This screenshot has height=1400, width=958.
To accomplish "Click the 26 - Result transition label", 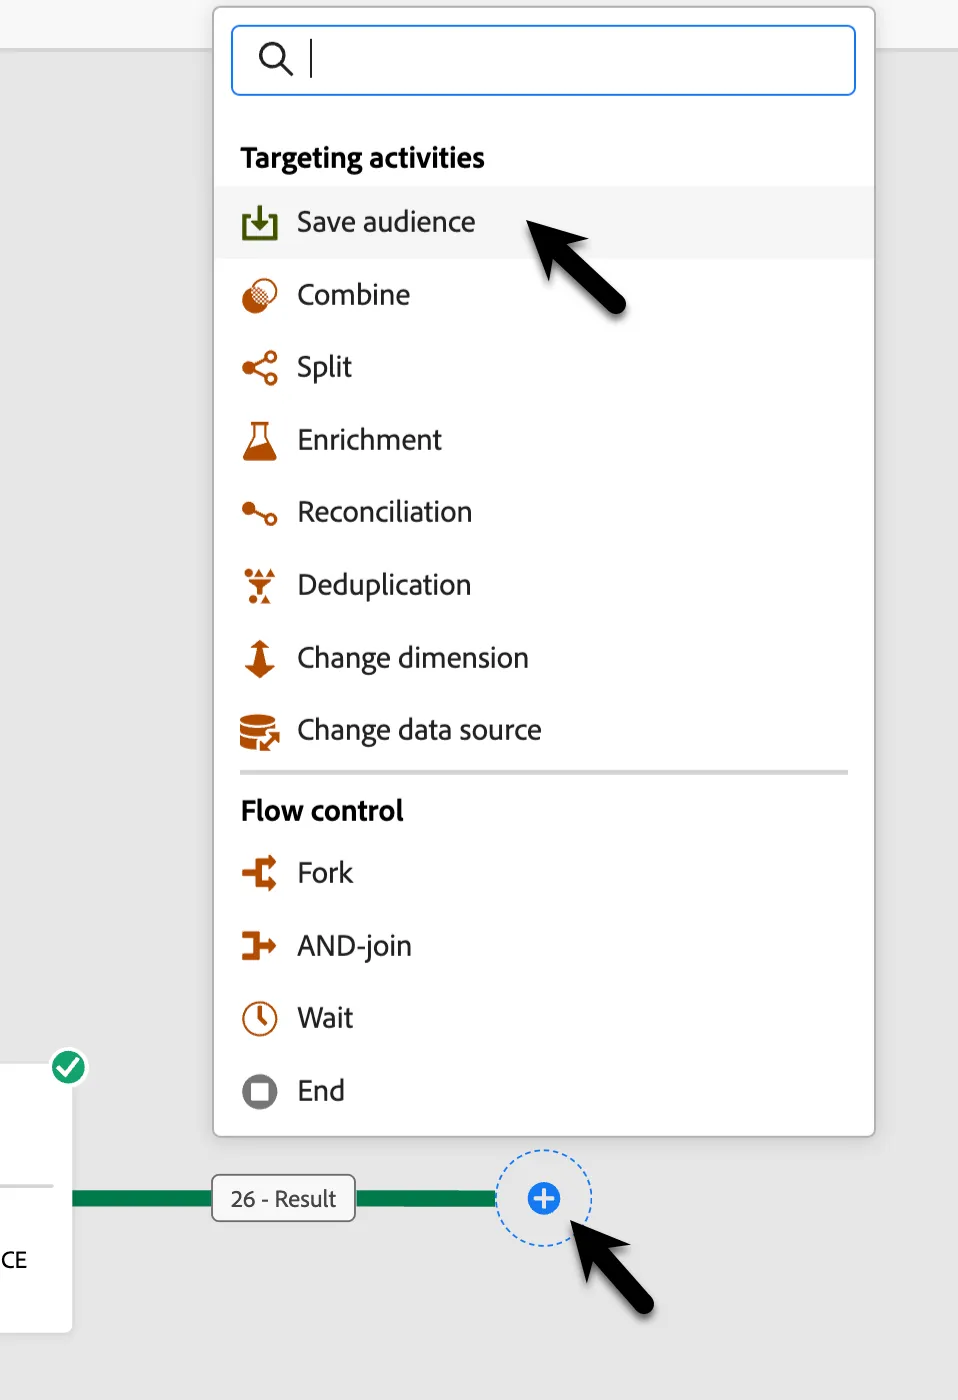I will click(x=283, y=1198).
